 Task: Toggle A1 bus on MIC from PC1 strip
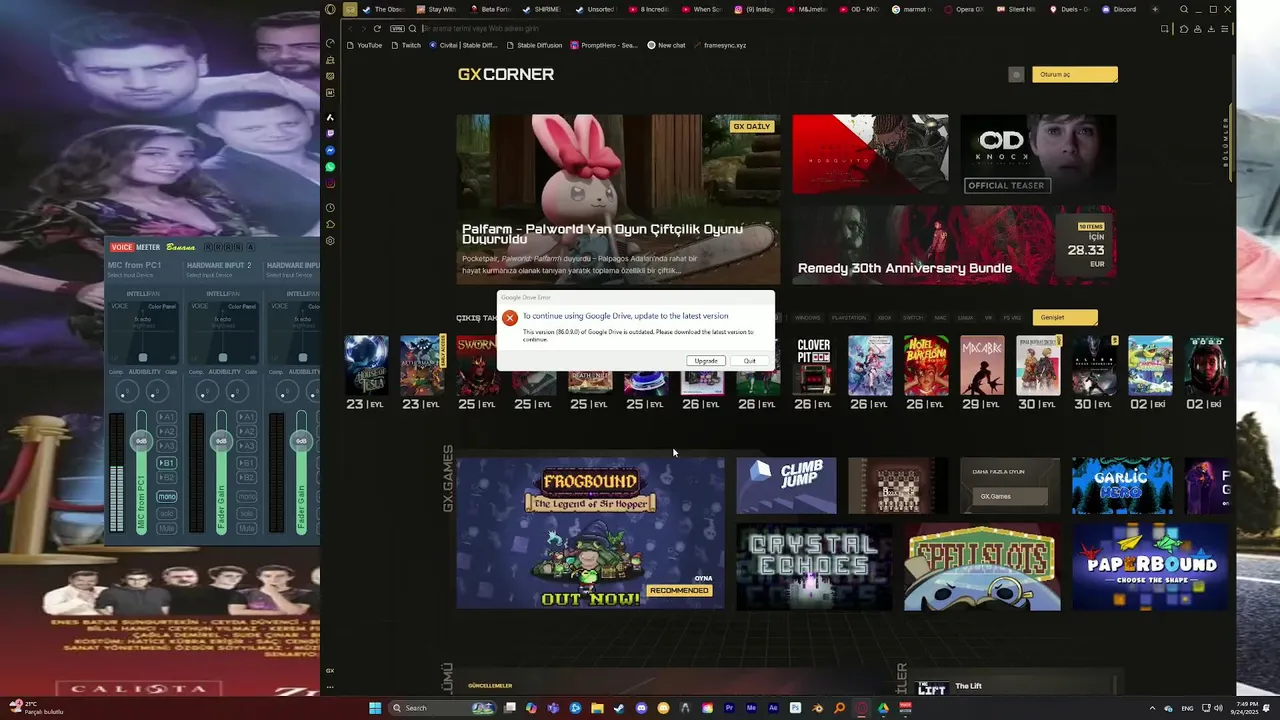167,417
